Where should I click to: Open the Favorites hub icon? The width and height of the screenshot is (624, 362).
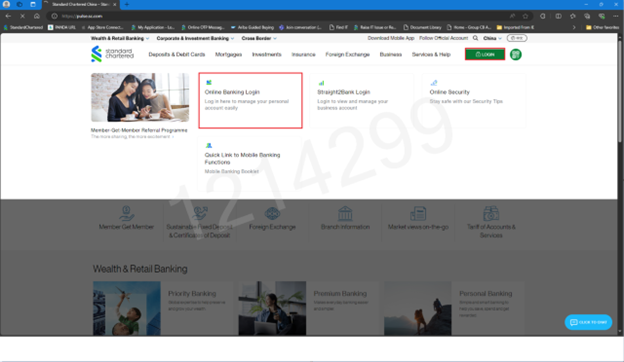click(x=573, y=16)
